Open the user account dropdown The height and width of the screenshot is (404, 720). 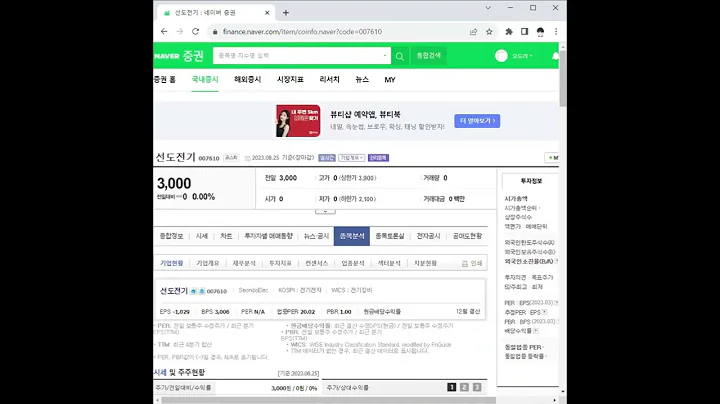click(522, 56)
